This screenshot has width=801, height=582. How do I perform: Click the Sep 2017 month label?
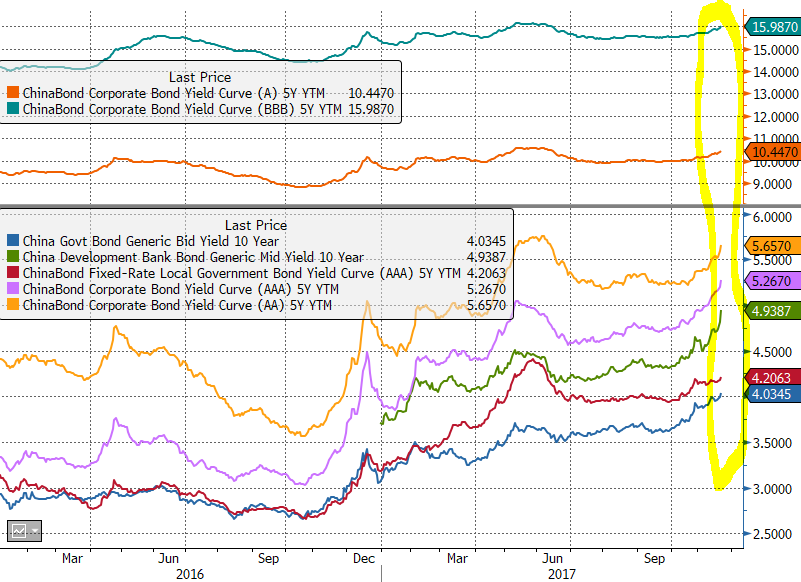654,558
